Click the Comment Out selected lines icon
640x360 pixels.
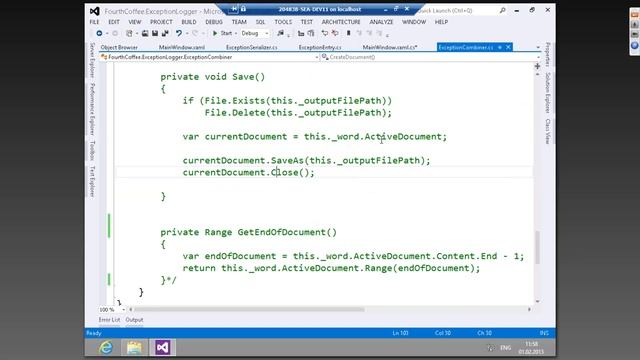pyautogui.click(x=325, y=33)
